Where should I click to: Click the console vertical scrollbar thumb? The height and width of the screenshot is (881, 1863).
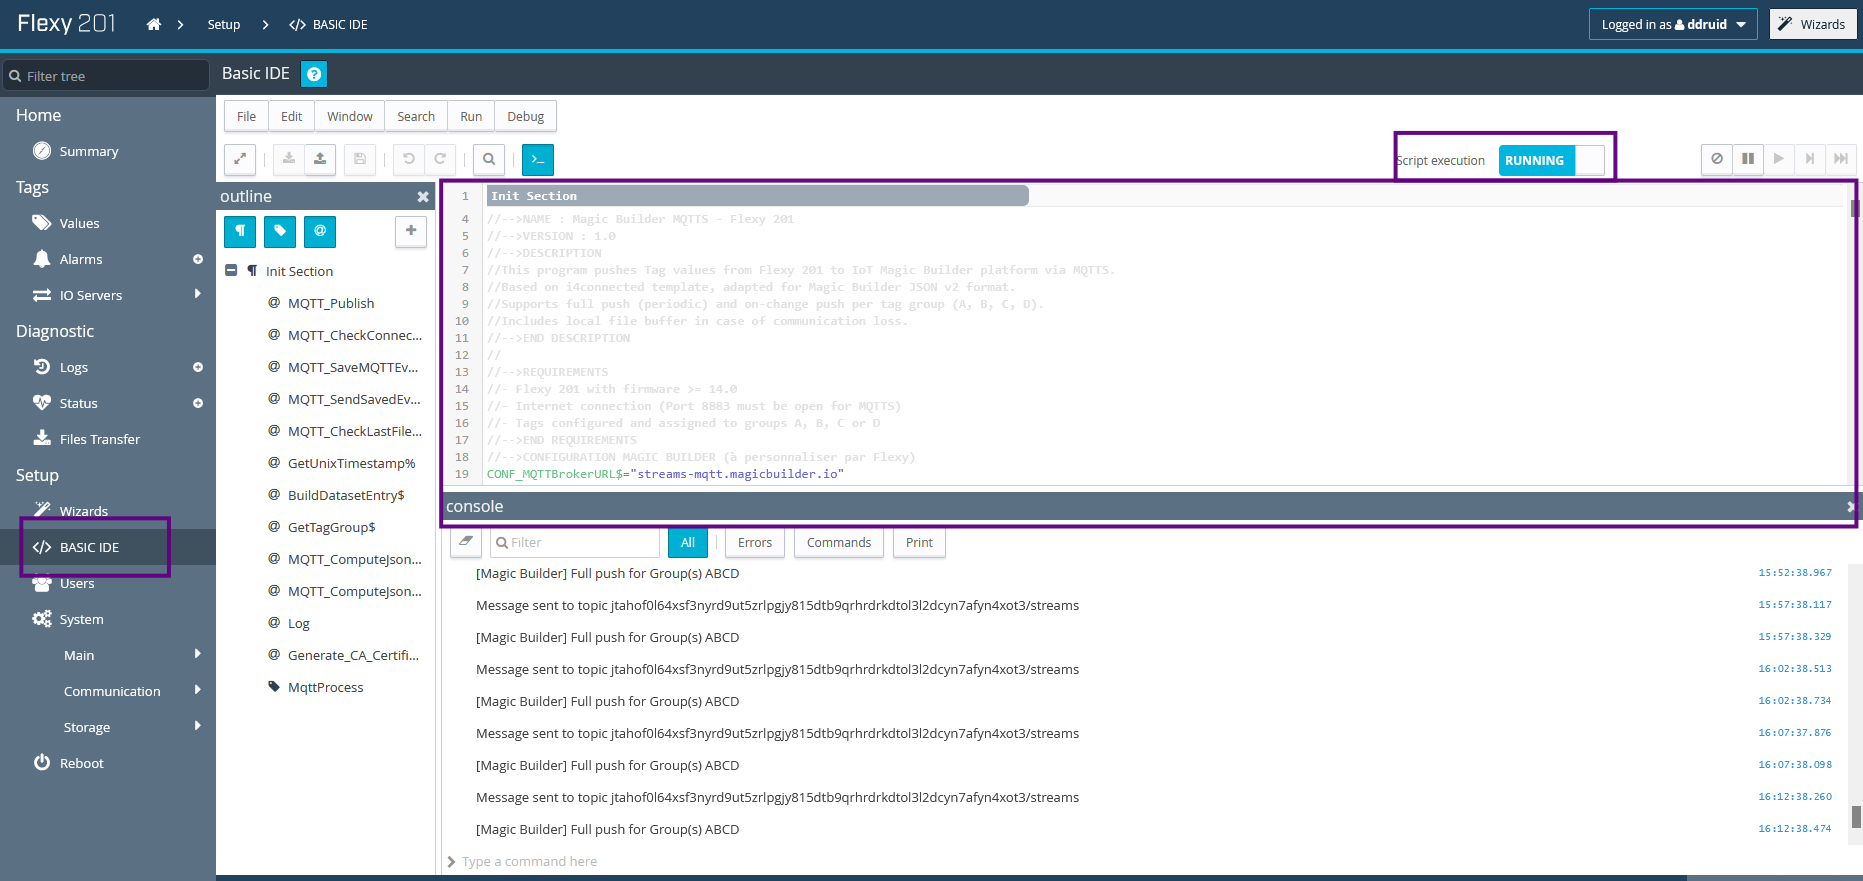coord(1856,817)
